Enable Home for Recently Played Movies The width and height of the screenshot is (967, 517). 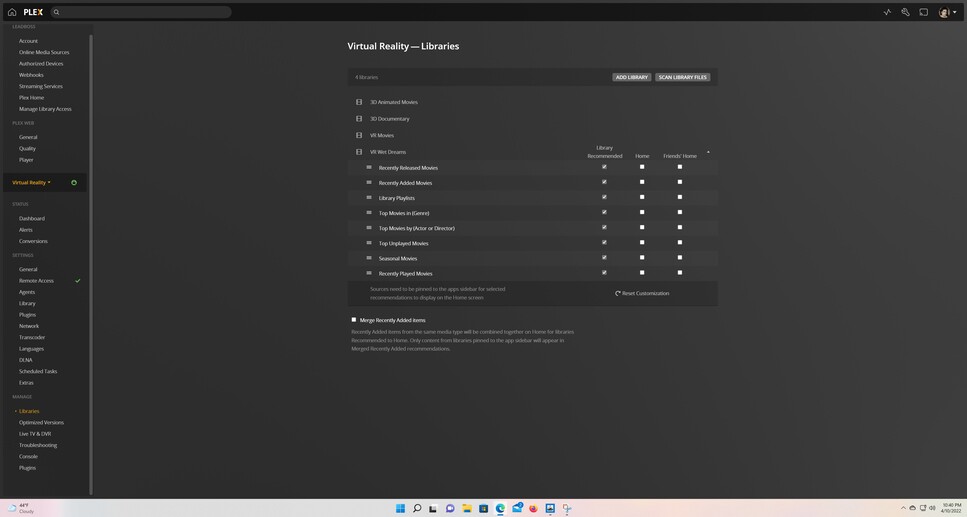click(x=642, y=273)
